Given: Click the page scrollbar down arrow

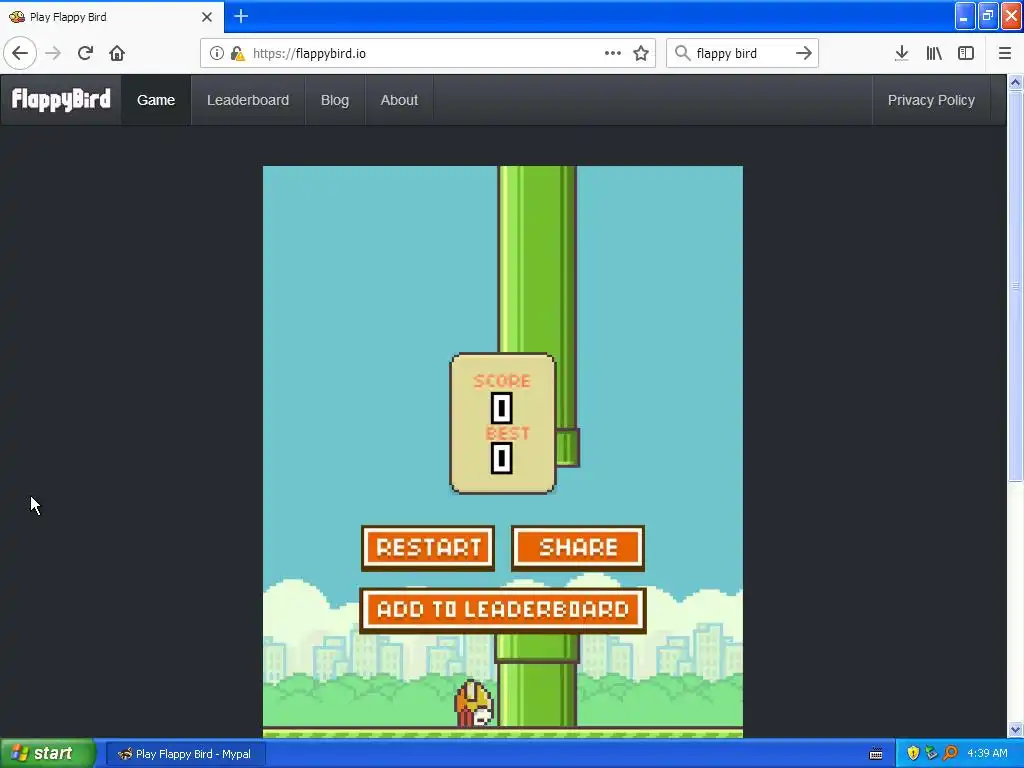Looking at the screenshot, I should [1016, 729].
